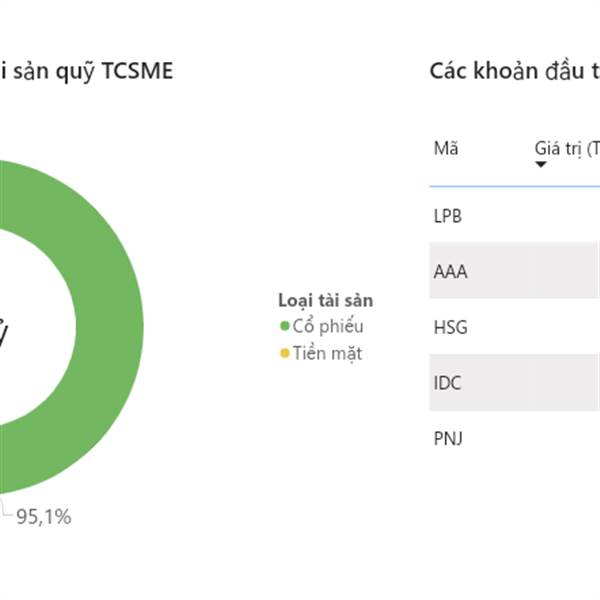Click the Loại tài sản legend title
The width and height of the screenshot is (600, 600).
(326, 300)
